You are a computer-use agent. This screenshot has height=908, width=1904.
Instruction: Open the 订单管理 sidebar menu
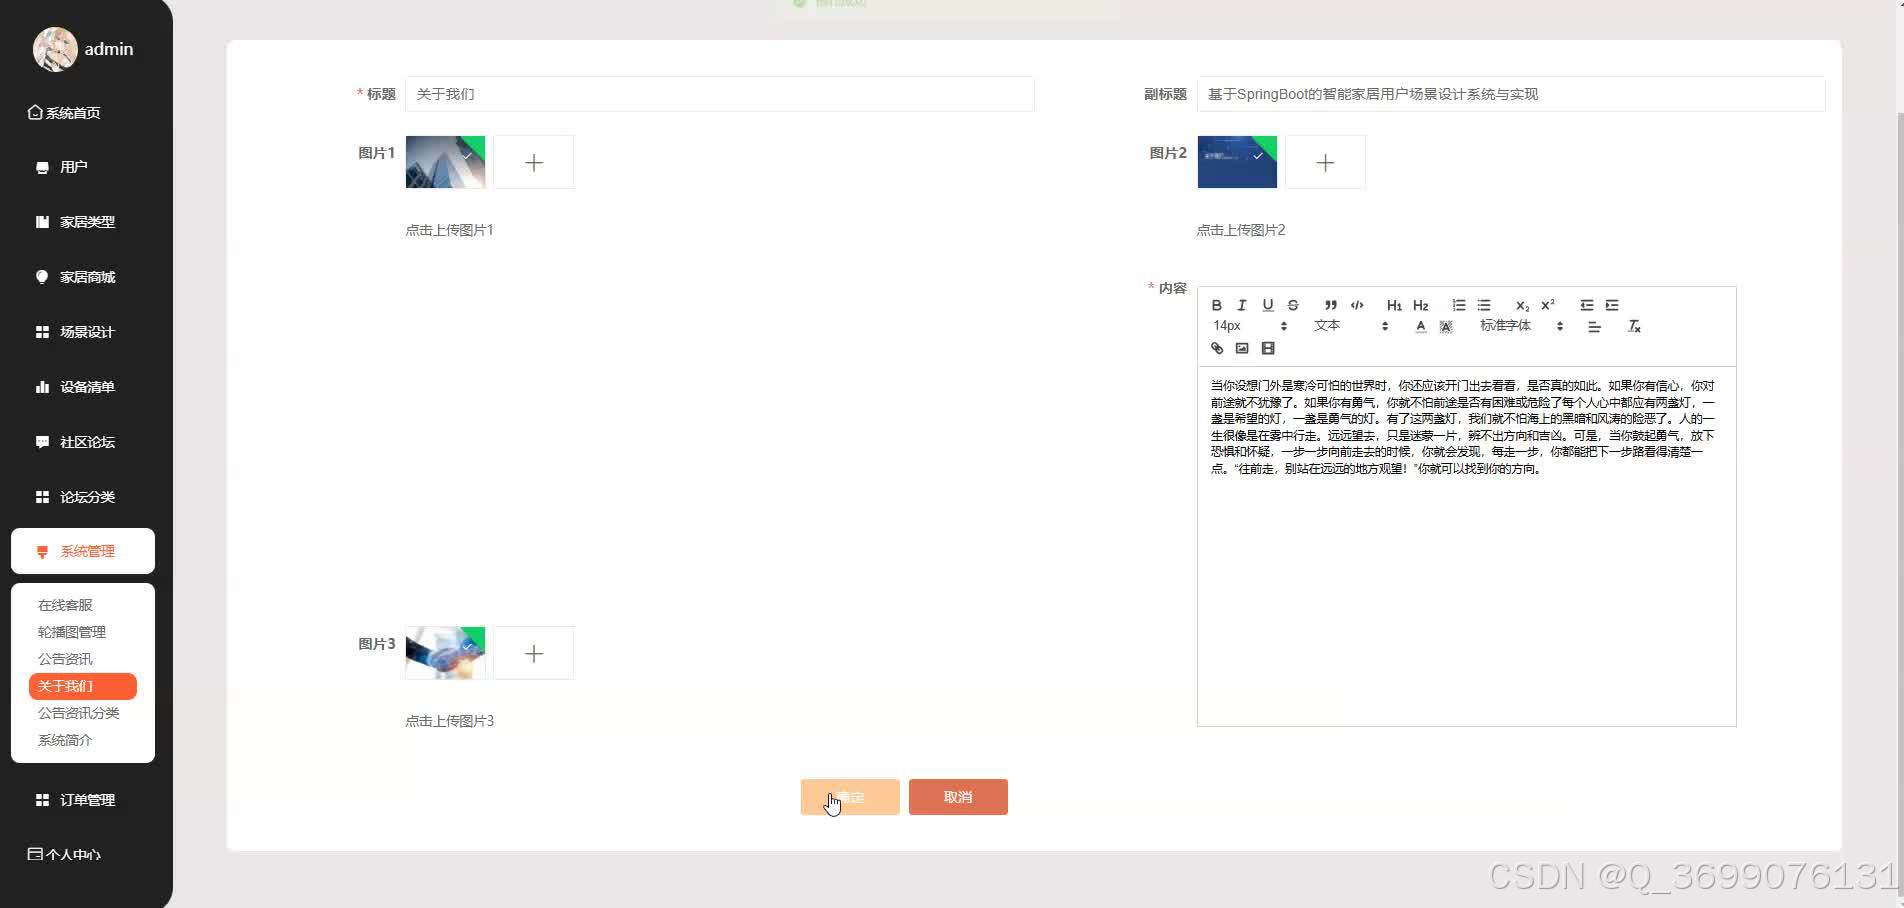pyautogui.click(x=83, y=800)
